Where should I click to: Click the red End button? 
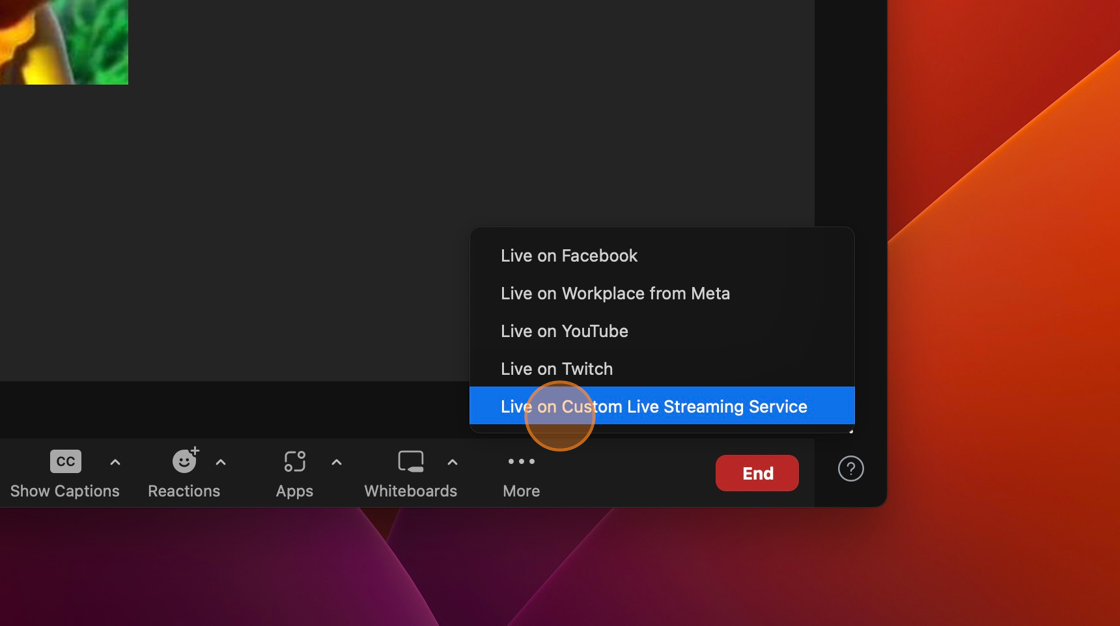(x=757, y=473)
